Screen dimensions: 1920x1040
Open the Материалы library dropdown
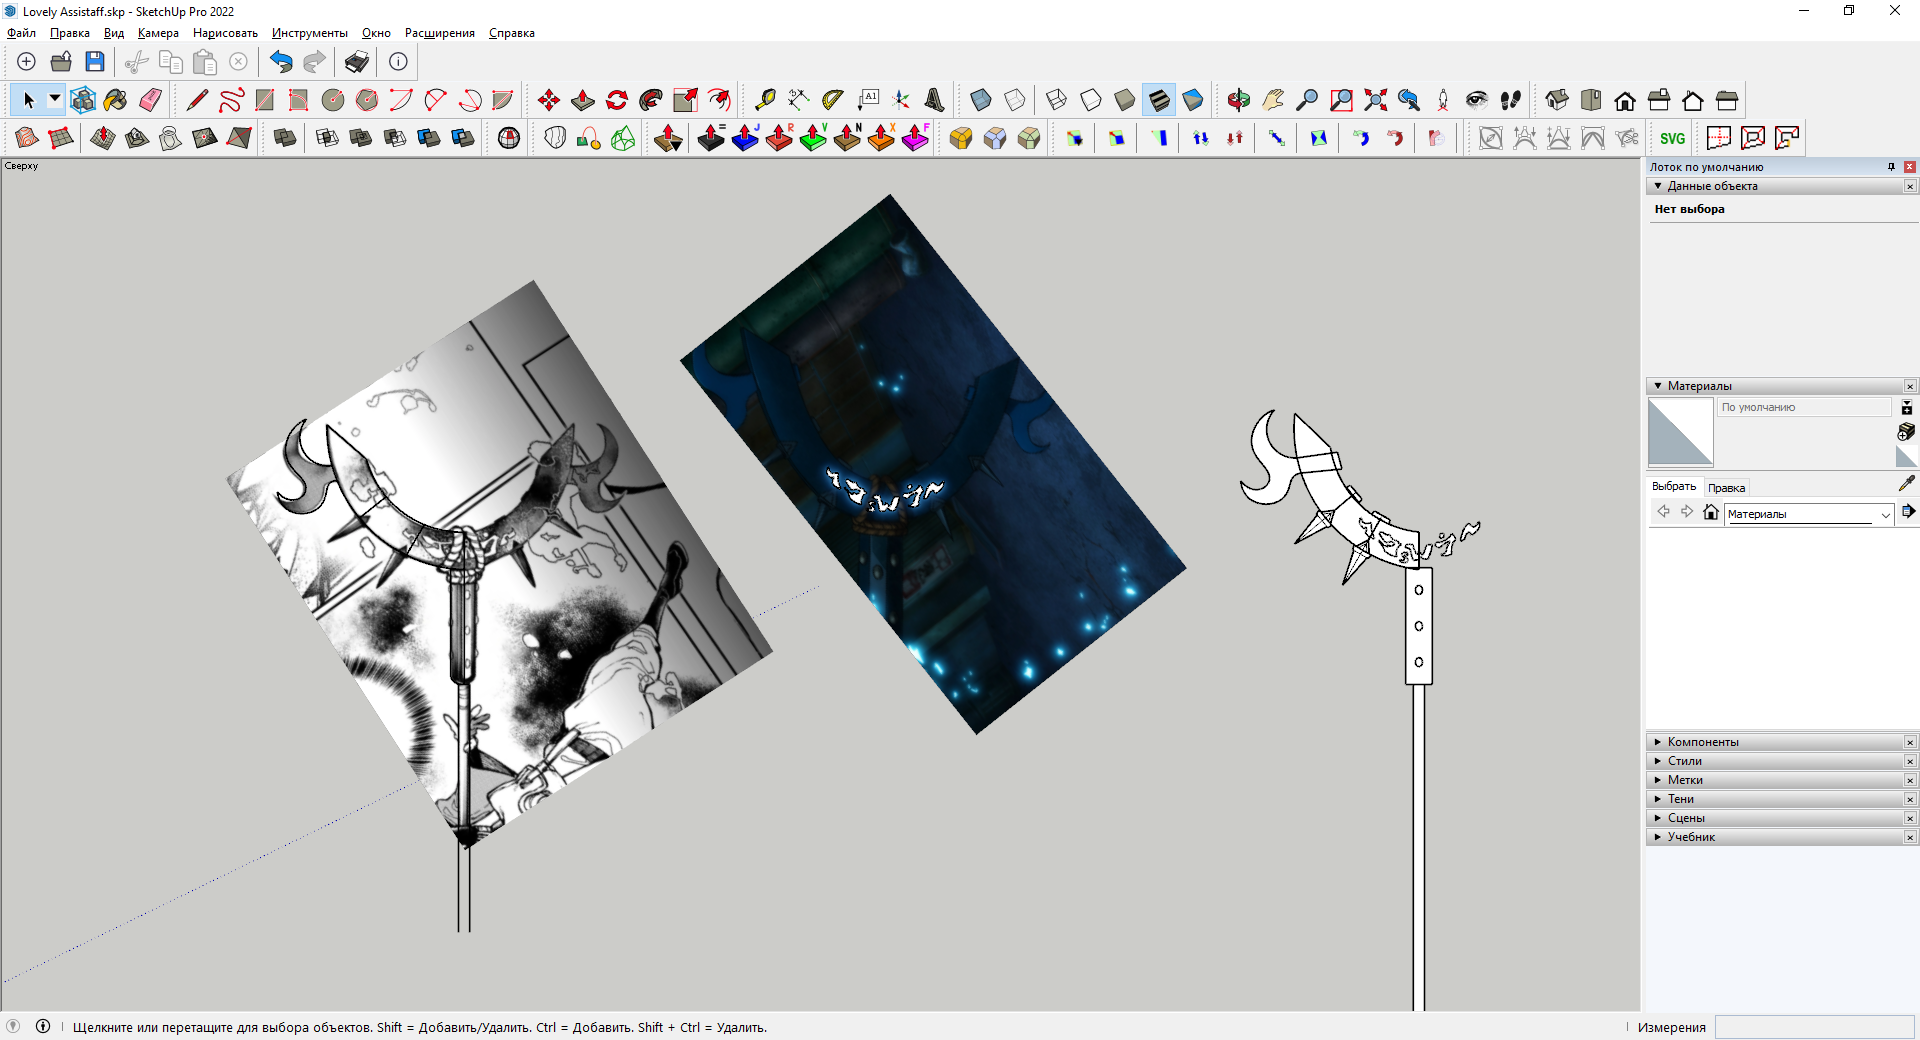tap(1885, 514)
